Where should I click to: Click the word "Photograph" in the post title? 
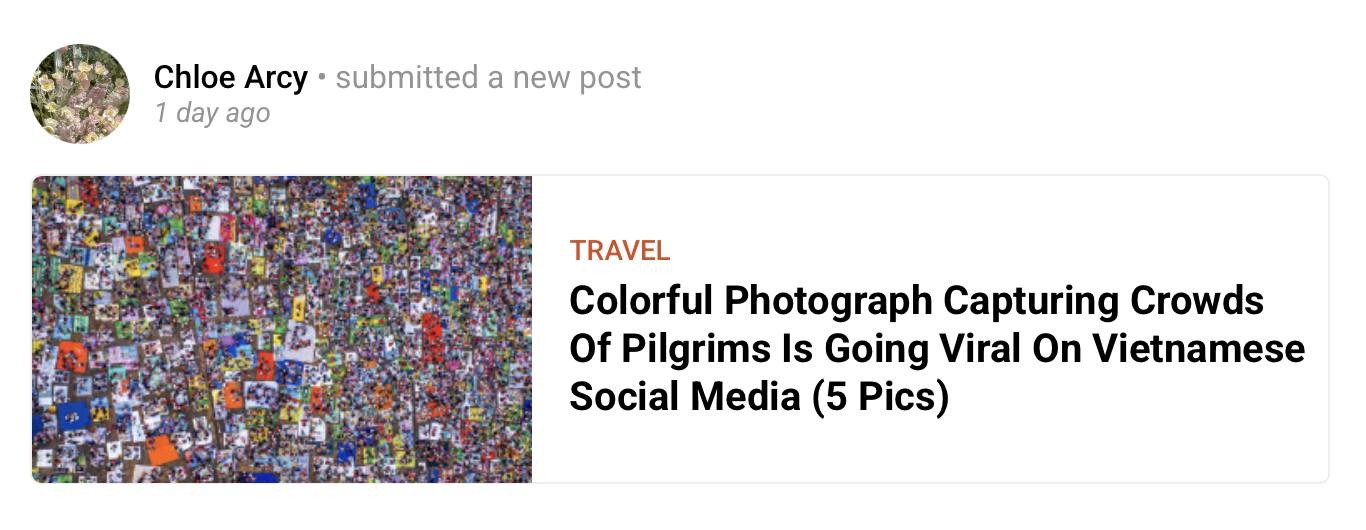tap(828, 300)
